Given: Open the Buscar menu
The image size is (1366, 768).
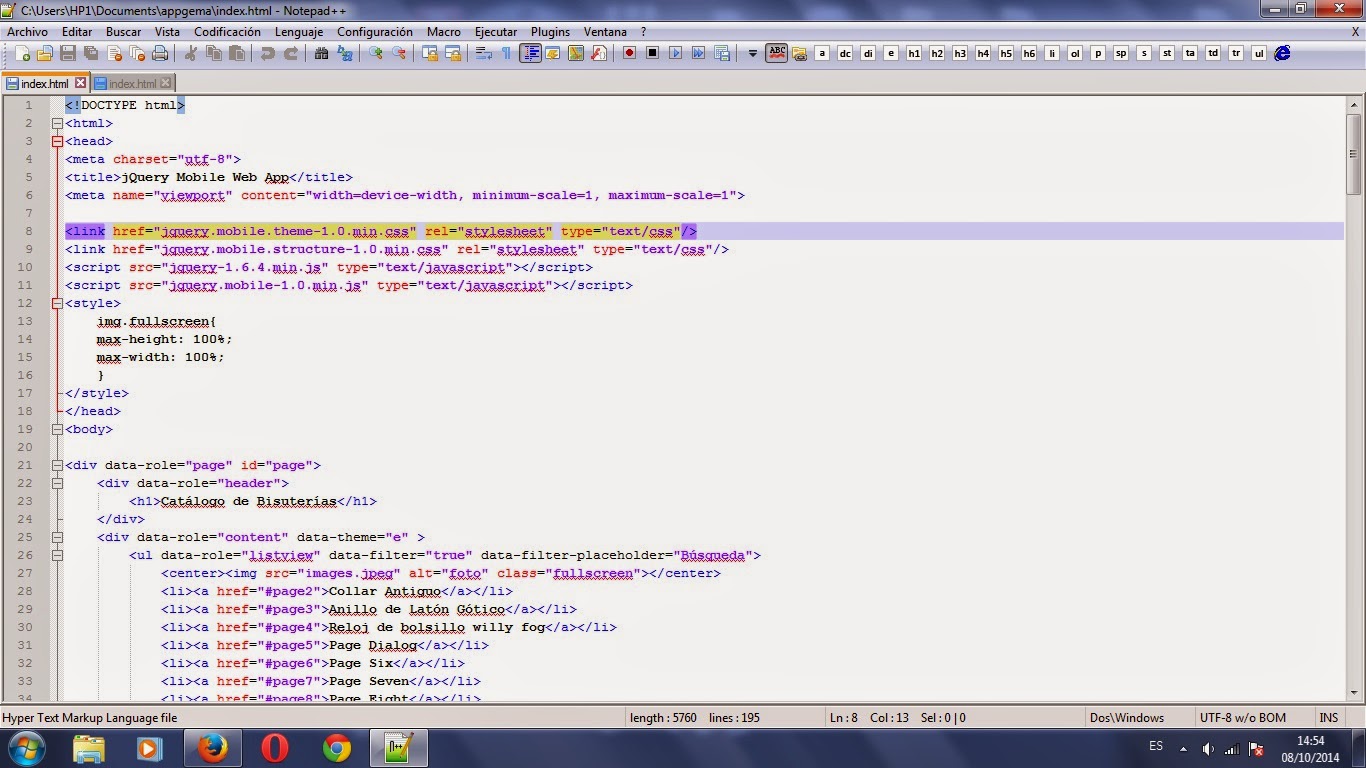Looking at the screenshot, I should pyautogui.click(x=124, y=32).
